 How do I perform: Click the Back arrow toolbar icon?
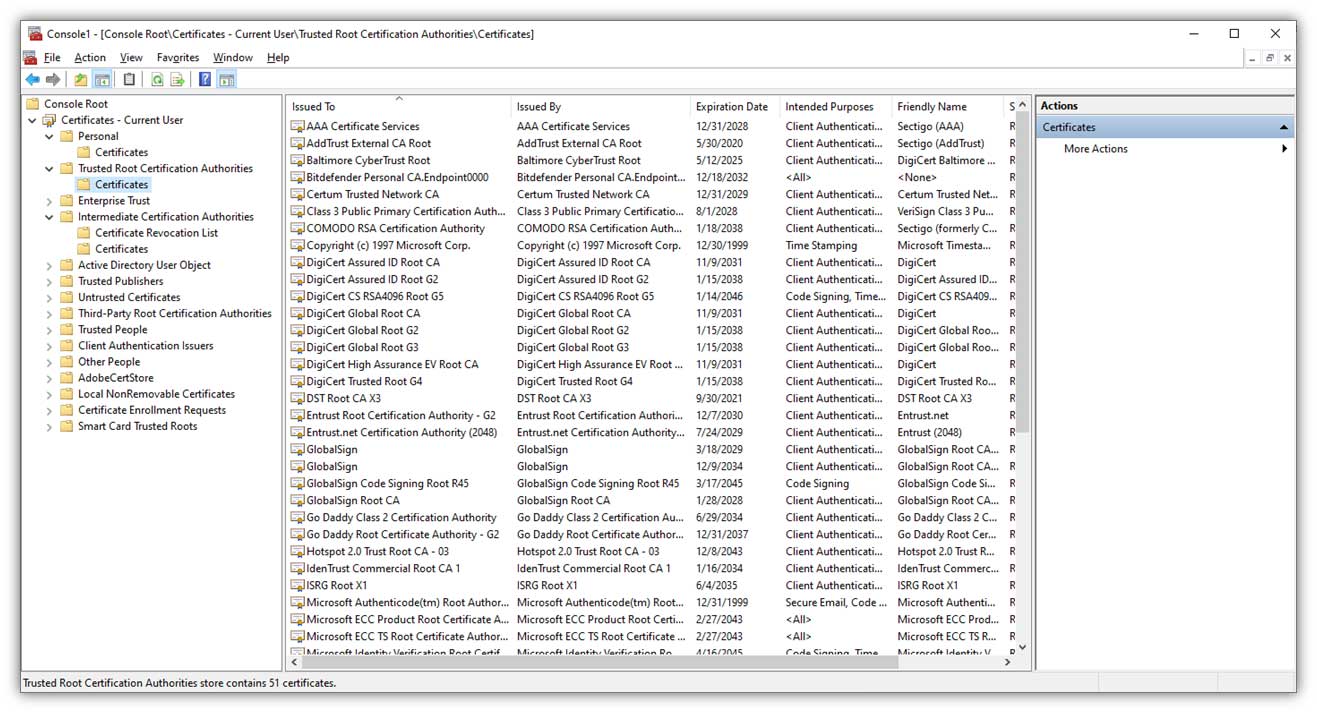pos(32,80)
